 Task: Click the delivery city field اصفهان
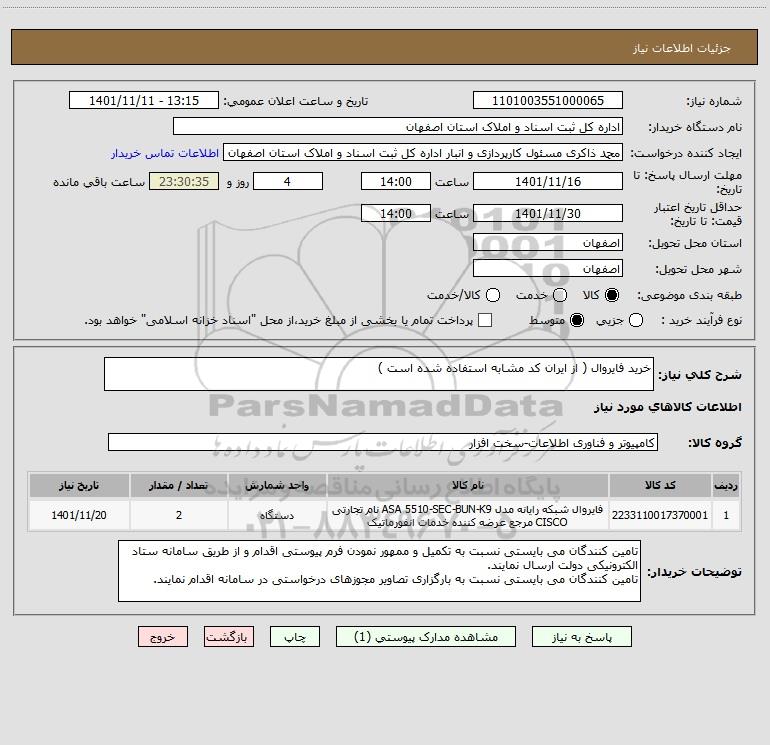548,269
